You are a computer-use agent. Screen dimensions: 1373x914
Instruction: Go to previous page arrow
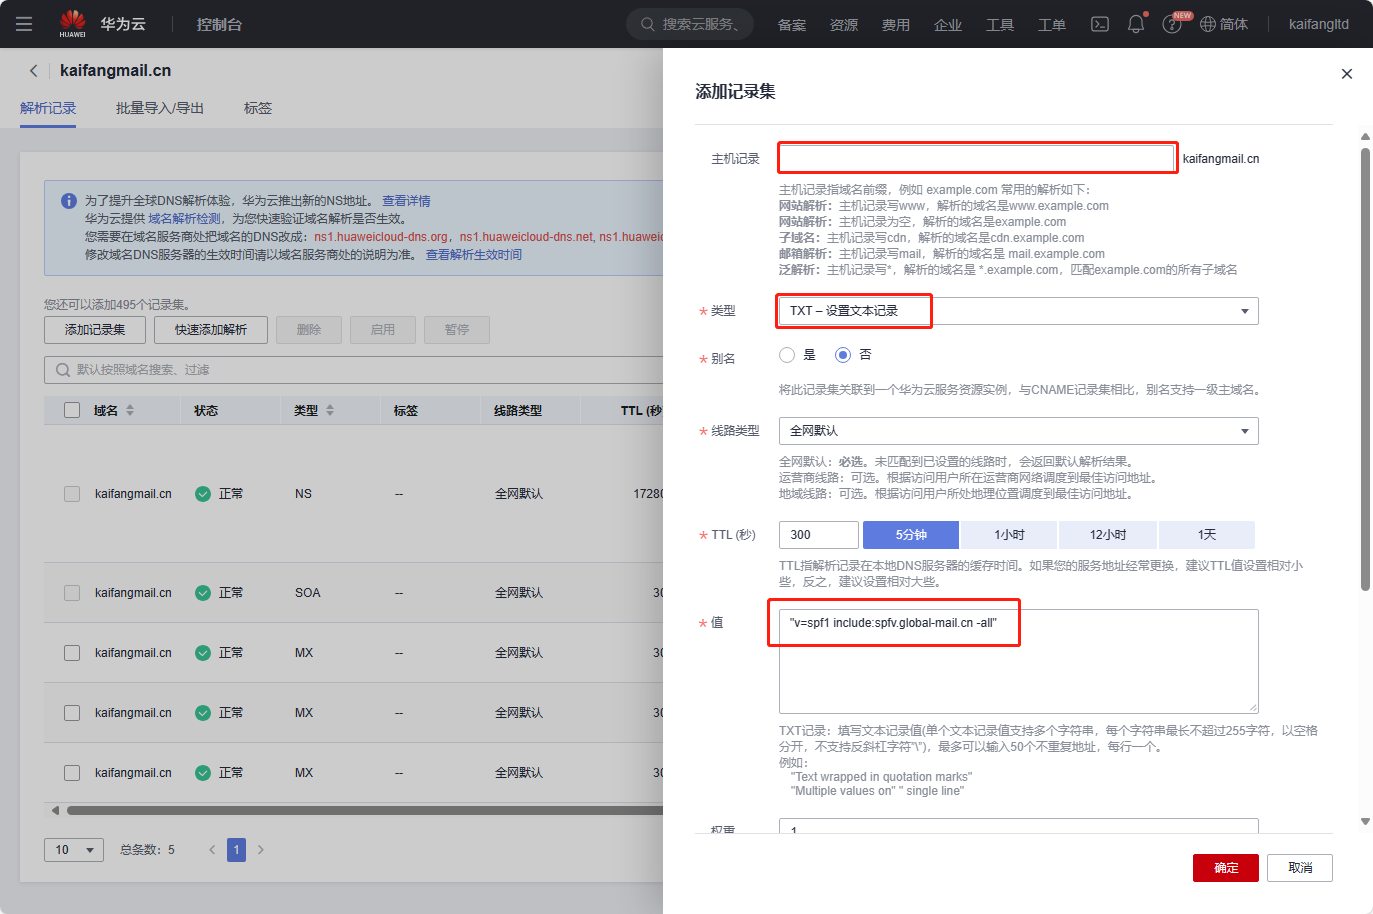[x=212, y=850]
